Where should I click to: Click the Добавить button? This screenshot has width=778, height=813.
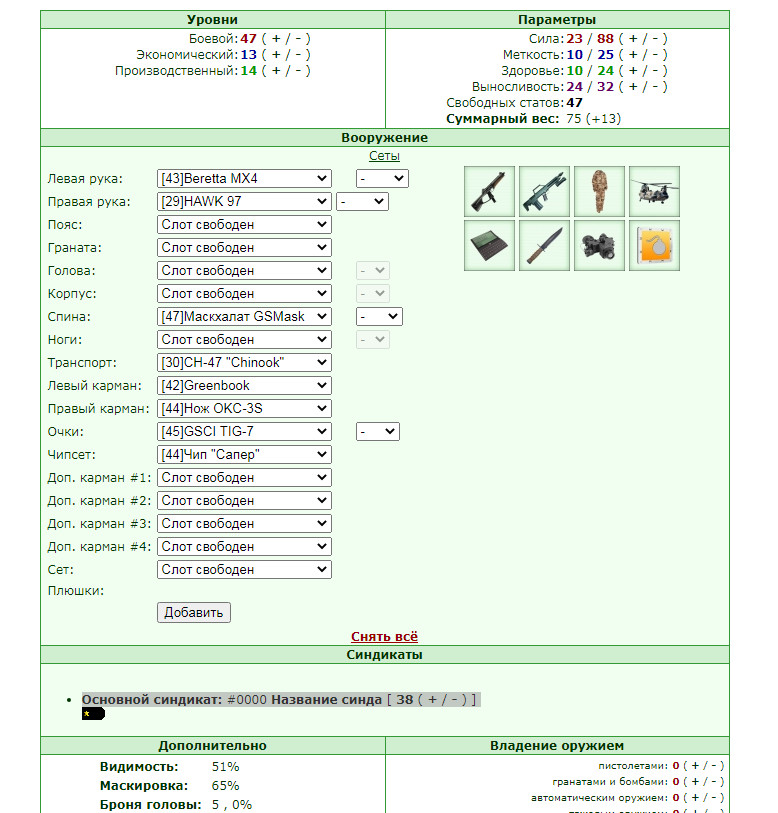click(194, 612)
